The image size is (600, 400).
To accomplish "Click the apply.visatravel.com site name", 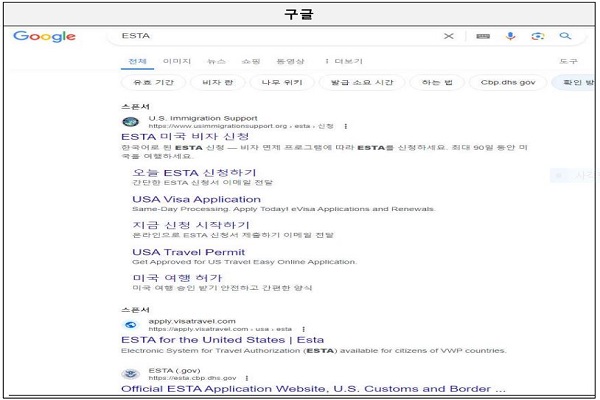I will pos(192,321).
